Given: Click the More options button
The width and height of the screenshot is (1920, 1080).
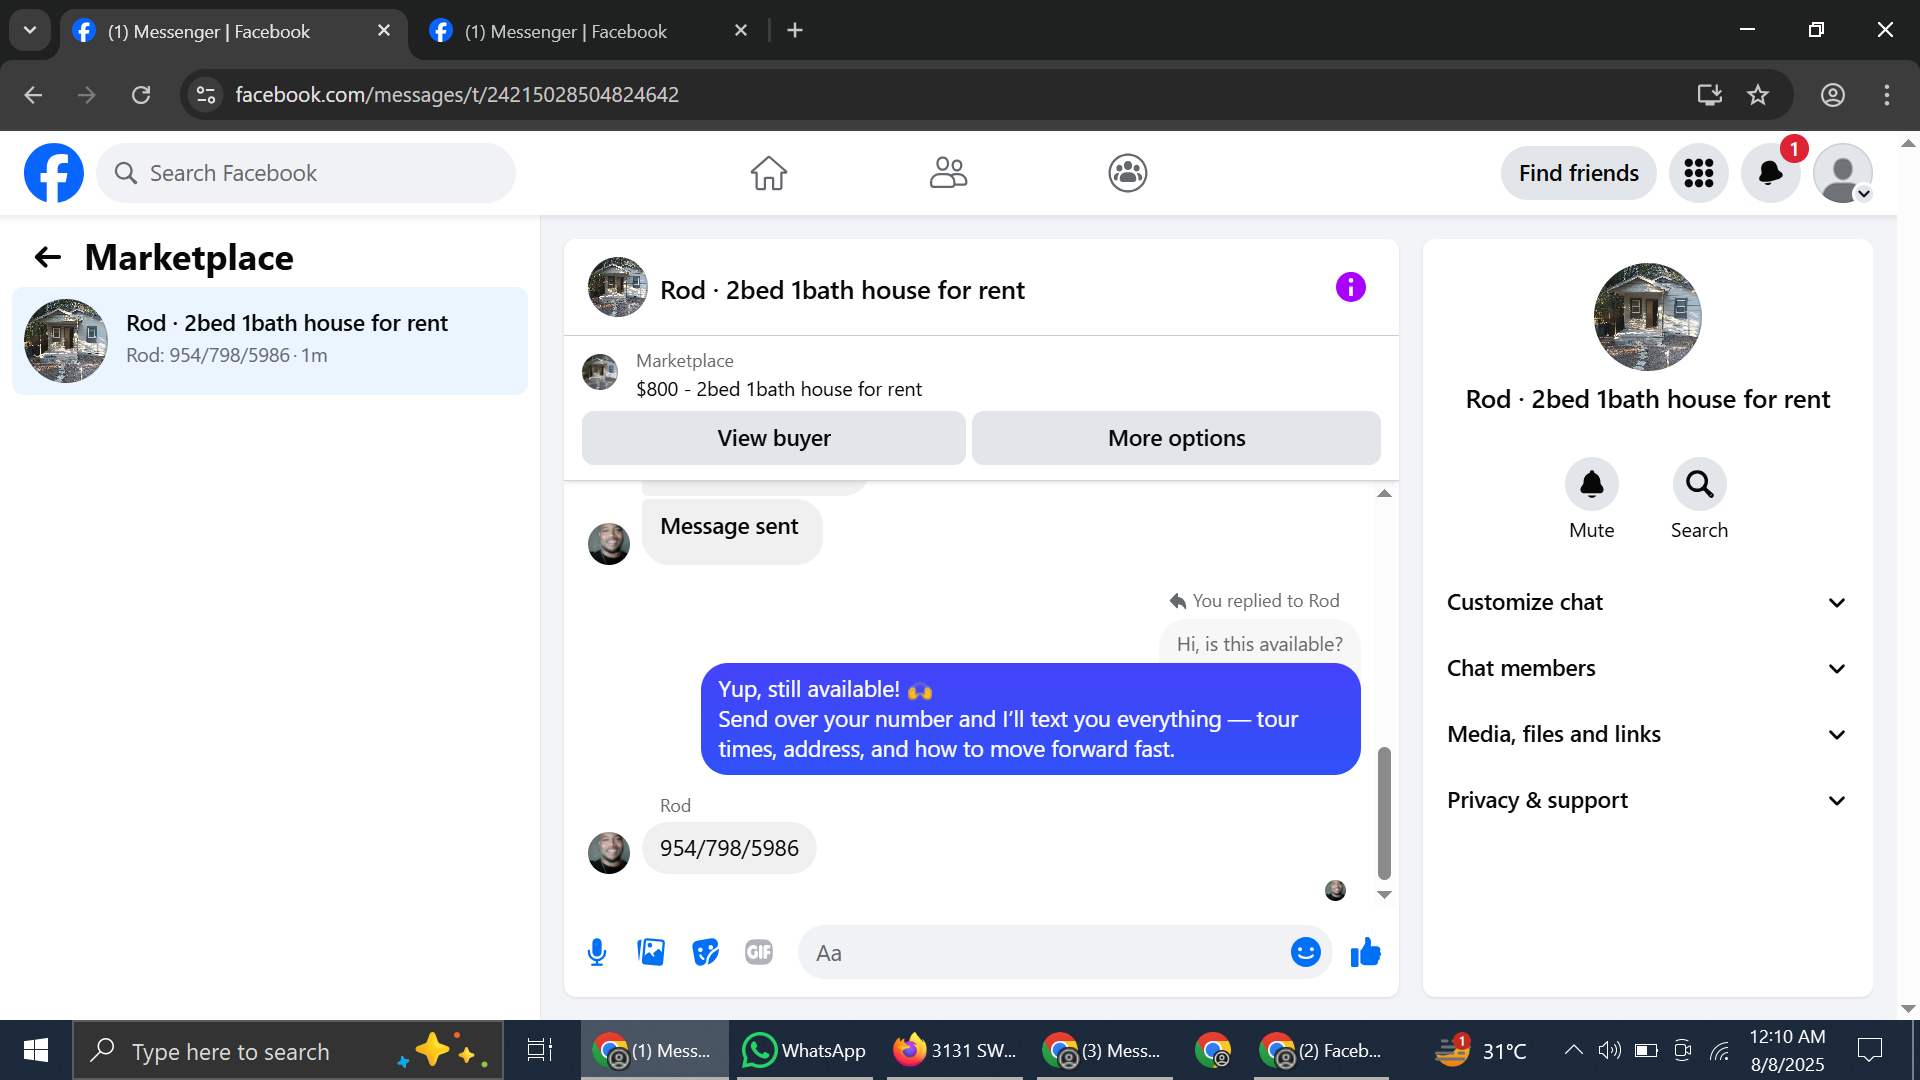Looking at the screenshot, I should tap(1176, 438).
